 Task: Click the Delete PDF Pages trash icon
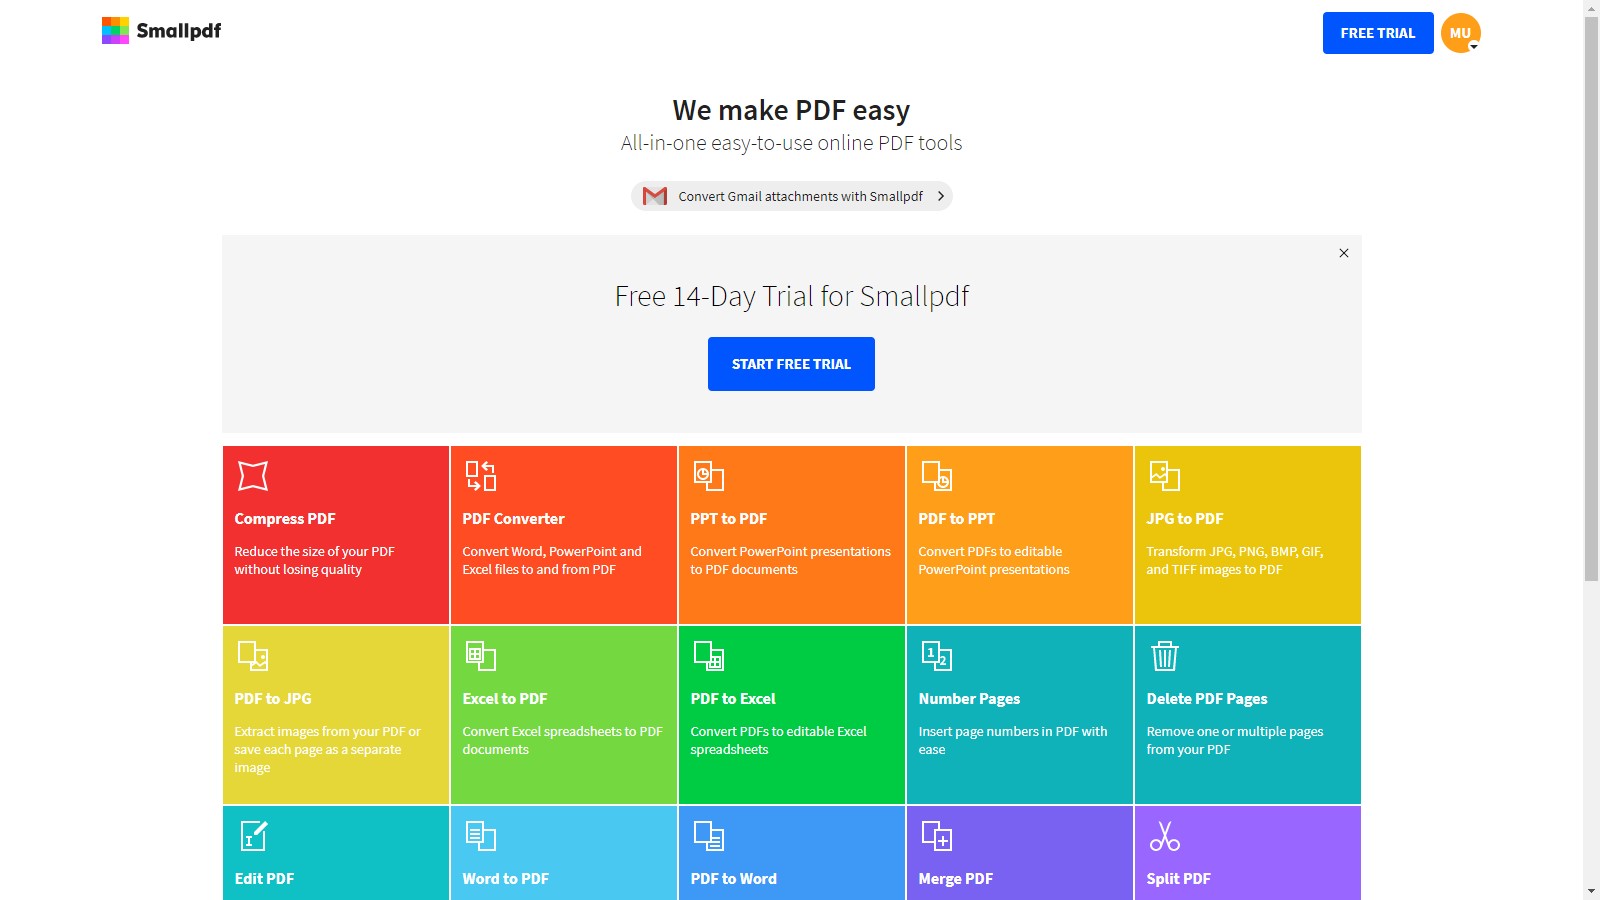coord(1165,656)
